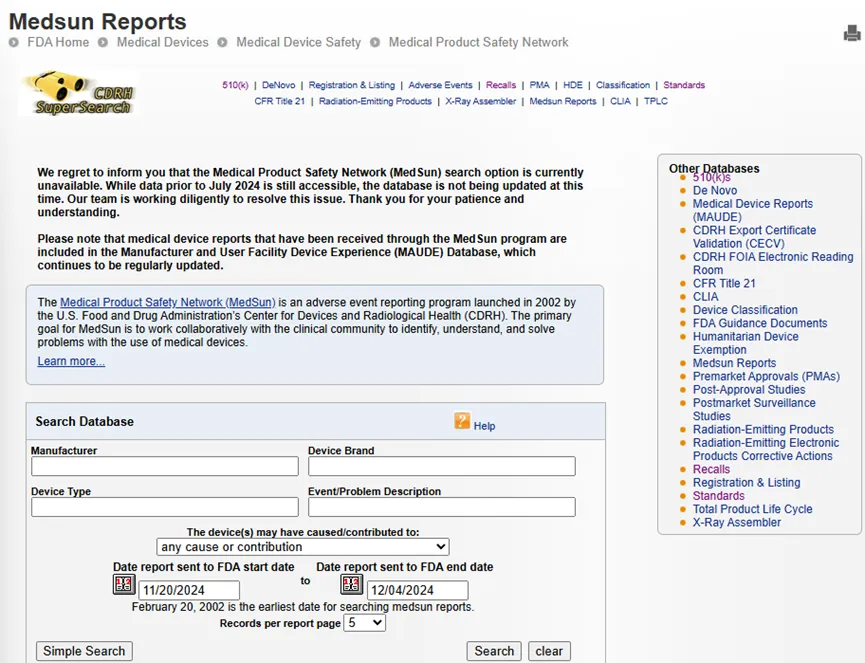The width and height of the screenshot is (865, 663).
Task: Open Postmarket Surveillance Studies link
Action: [x=754, y=409]
